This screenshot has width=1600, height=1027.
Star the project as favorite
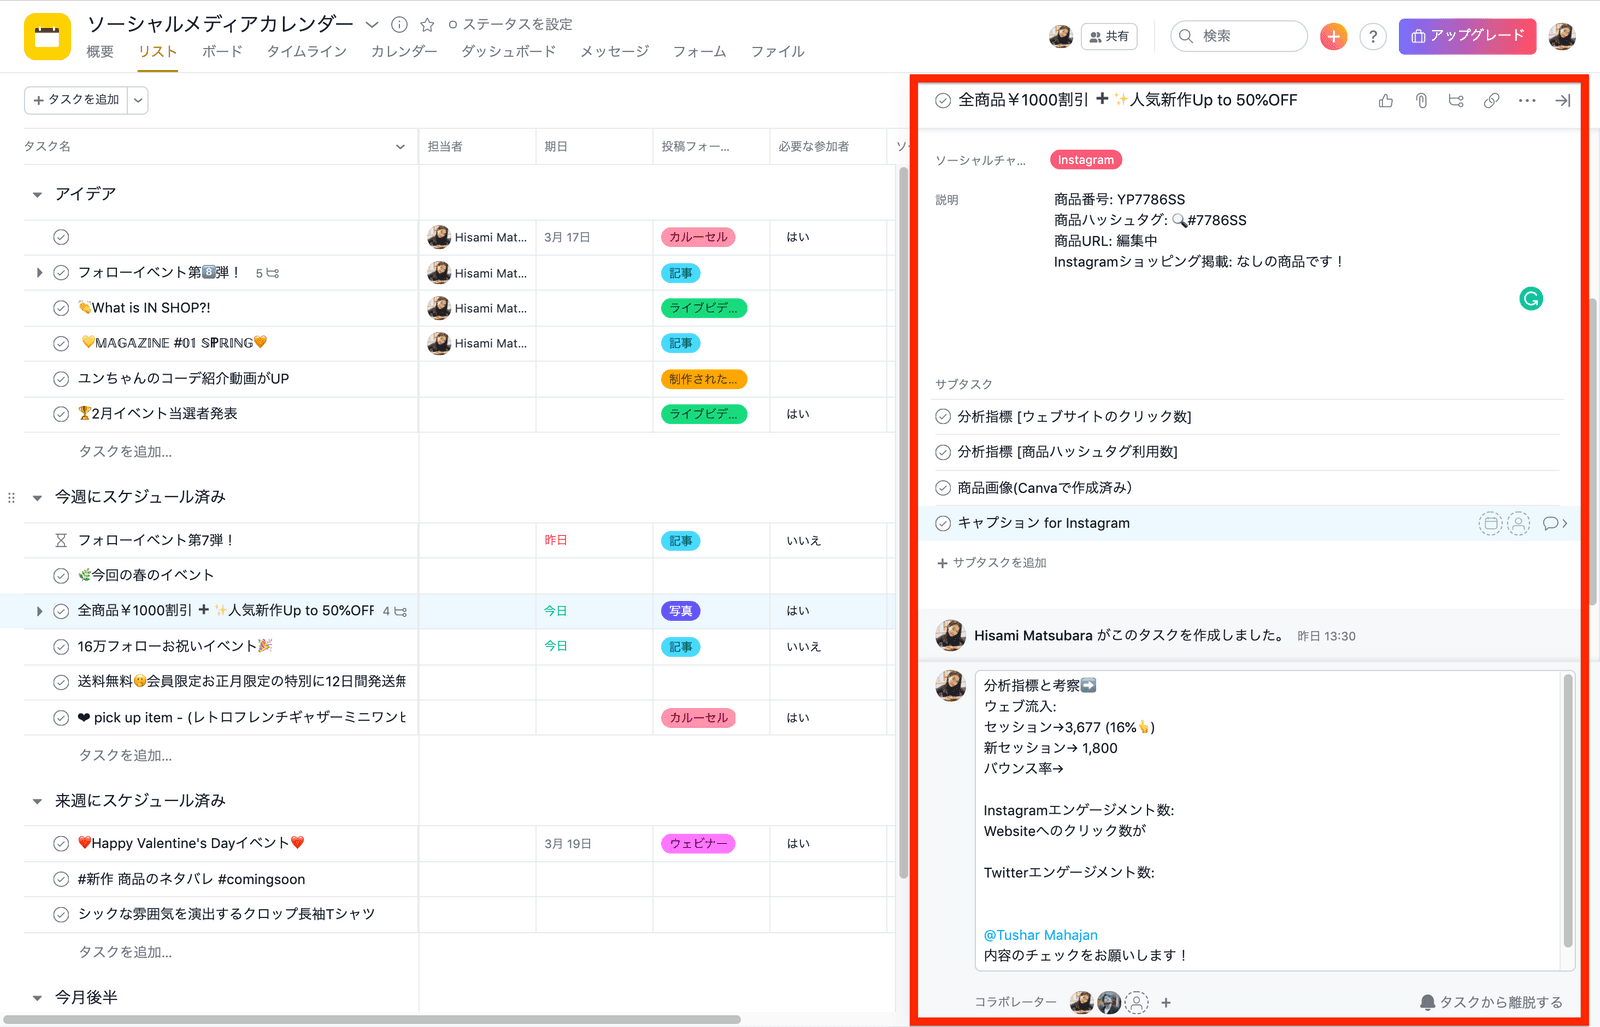tap(427, 25)
